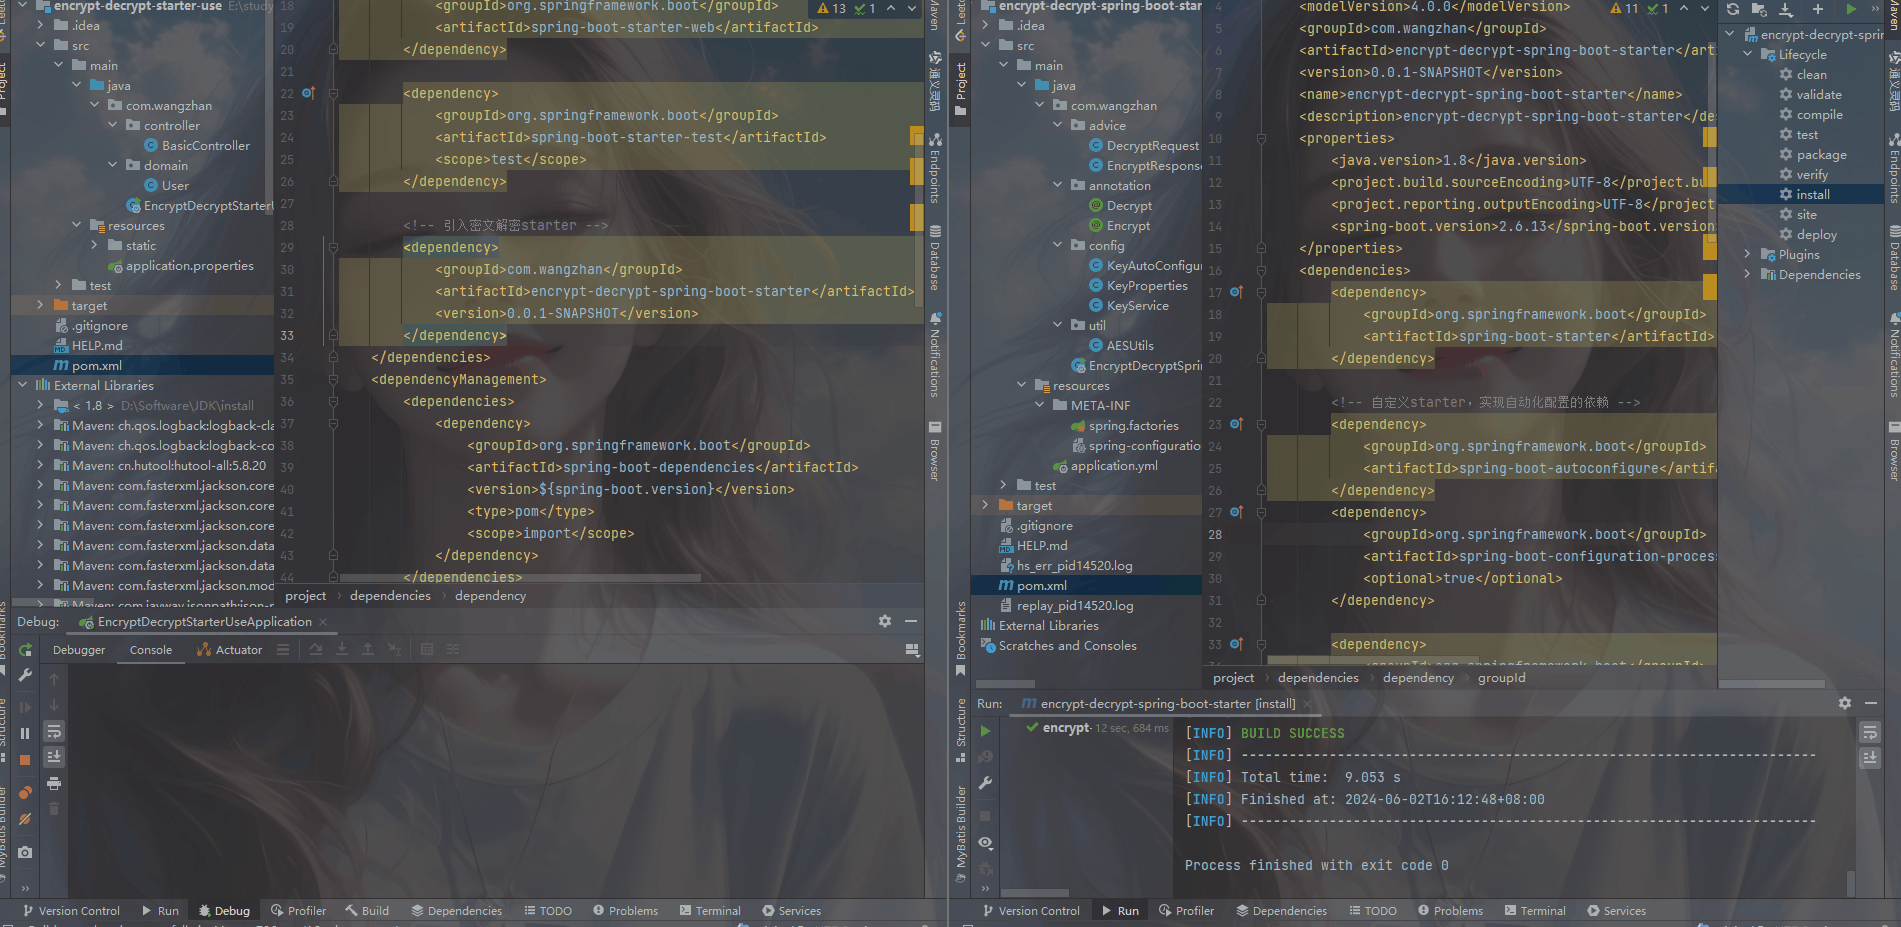This screenshot has width=1901, height=927.
Task: Toggle the Database tool window in starter-use window
Action: tap(935, 258)
